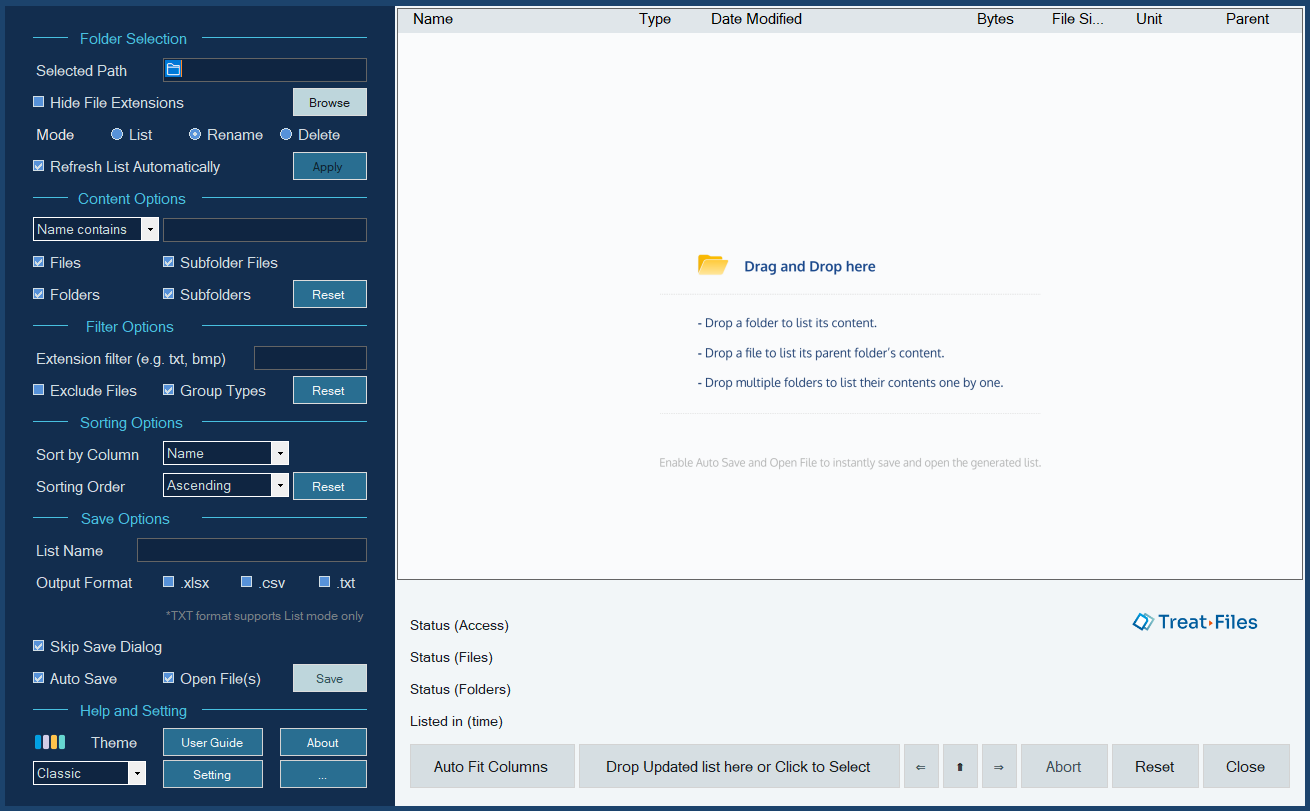Click the Parent column header
Image resolution: width=1310 pixels, height=811 pixels.
point(1247,19)
